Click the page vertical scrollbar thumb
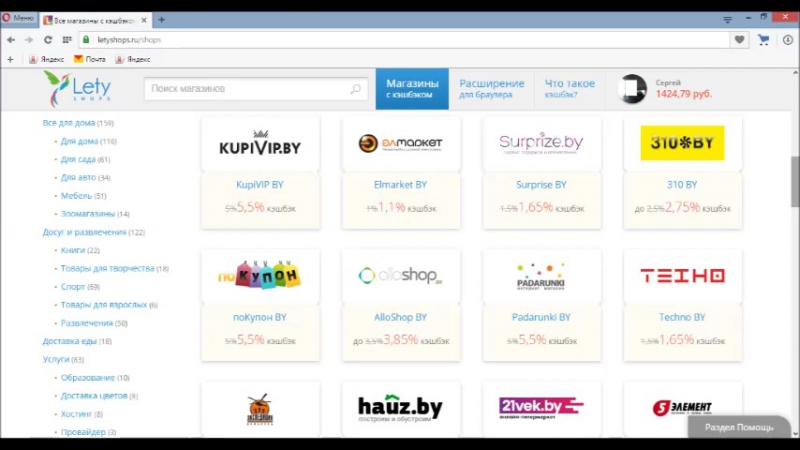This screenshot has width=800, height=450. tap(795, 182)
